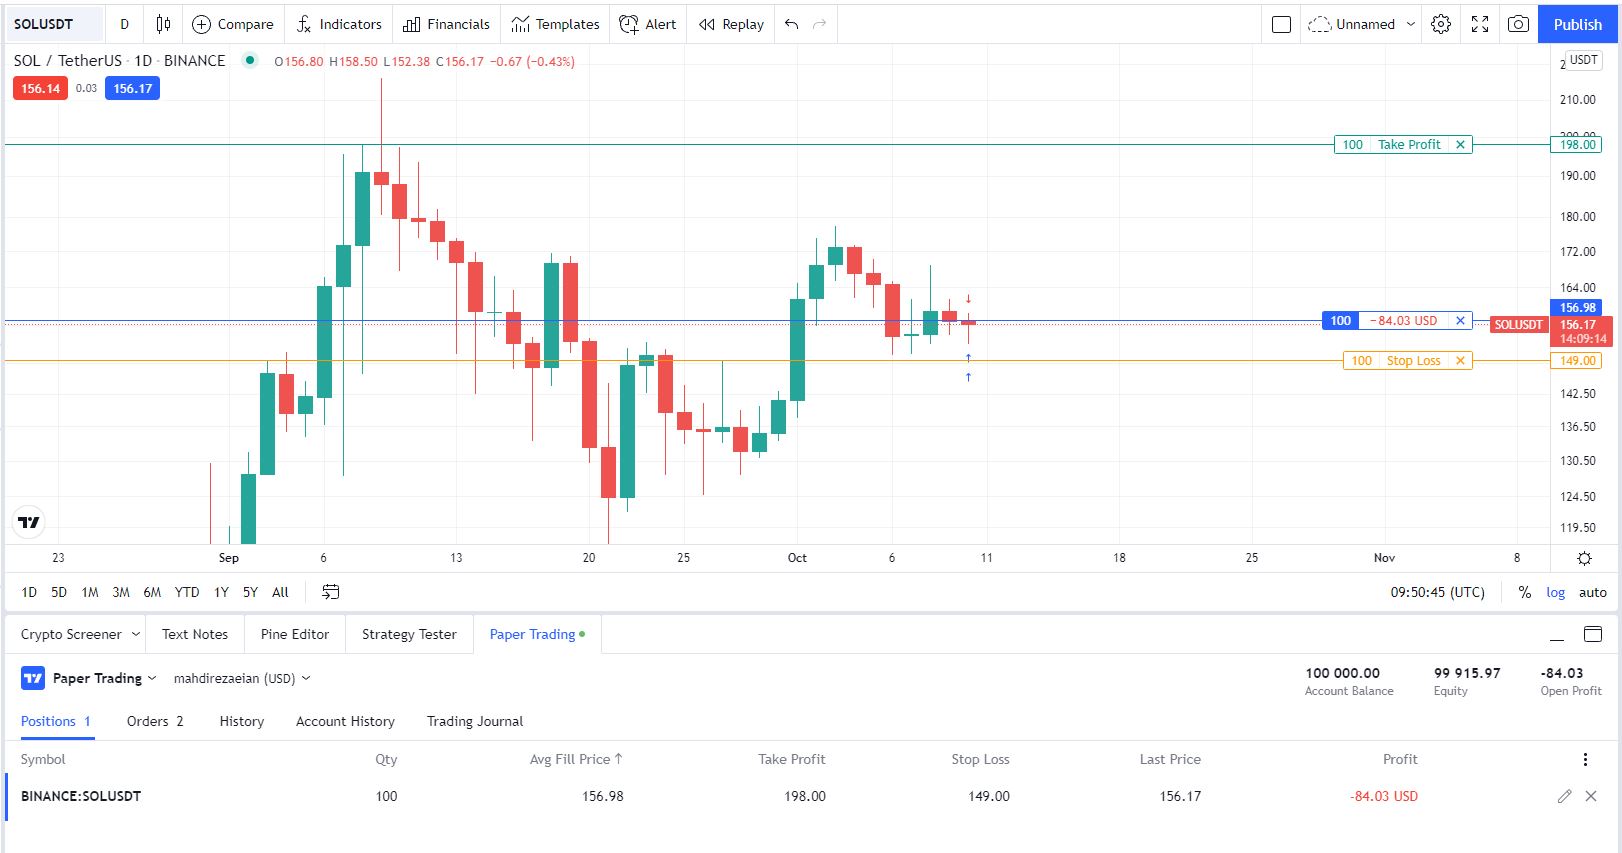Open the candlestick chart style picker
The width and height of the screenshot is (1622, 853).
pyautogui.click(x=163, y=24)
